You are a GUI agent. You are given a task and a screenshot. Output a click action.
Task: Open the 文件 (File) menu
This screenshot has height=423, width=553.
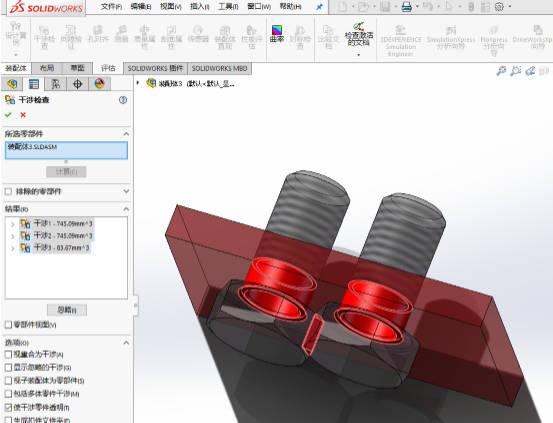tap(111, 6)
